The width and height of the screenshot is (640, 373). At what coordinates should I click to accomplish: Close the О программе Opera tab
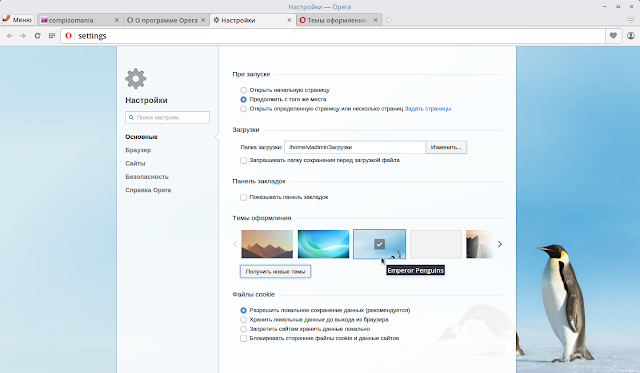[203, 20]
